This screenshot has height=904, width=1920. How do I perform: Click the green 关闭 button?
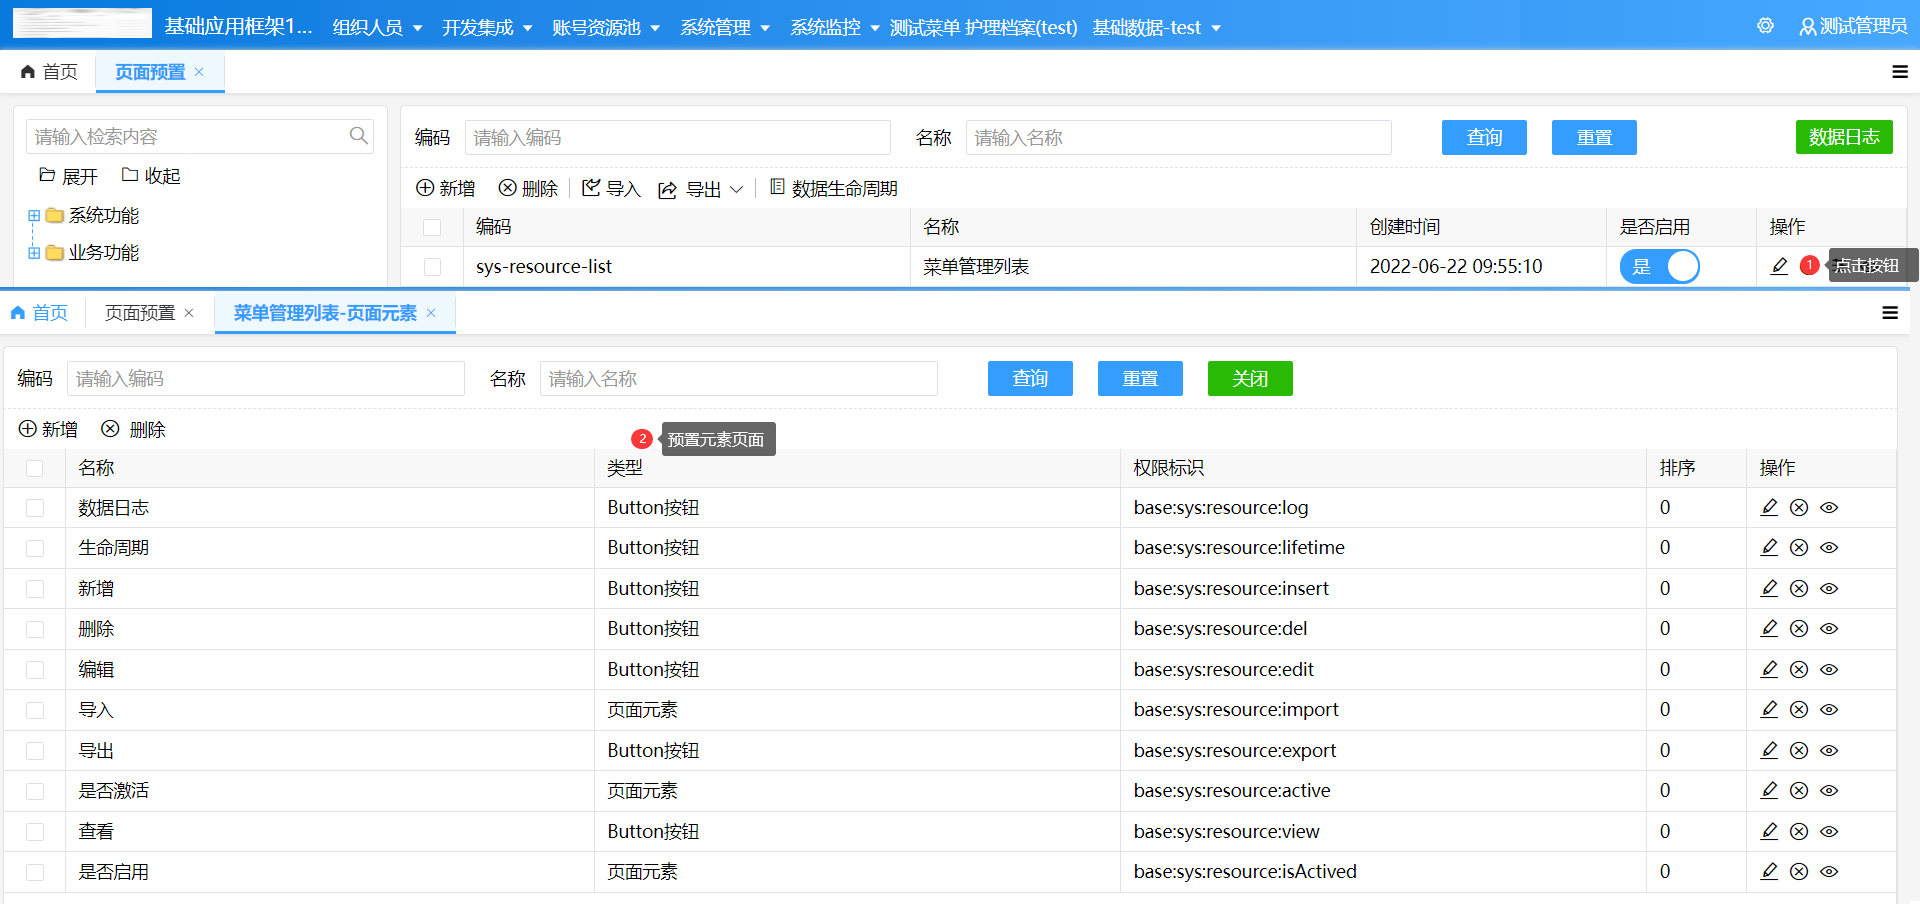pos(1249,378)
